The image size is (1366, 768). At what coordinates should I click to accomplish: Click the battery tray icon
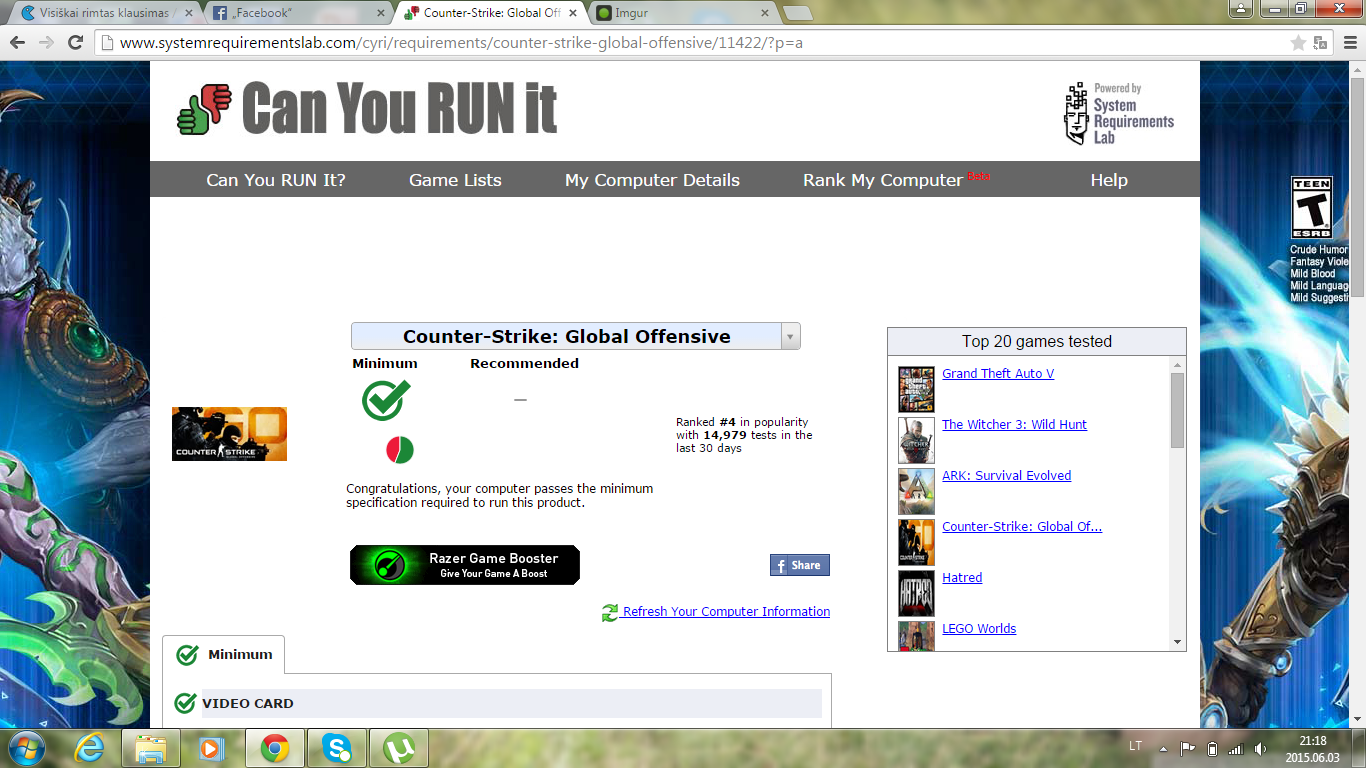1212,748
